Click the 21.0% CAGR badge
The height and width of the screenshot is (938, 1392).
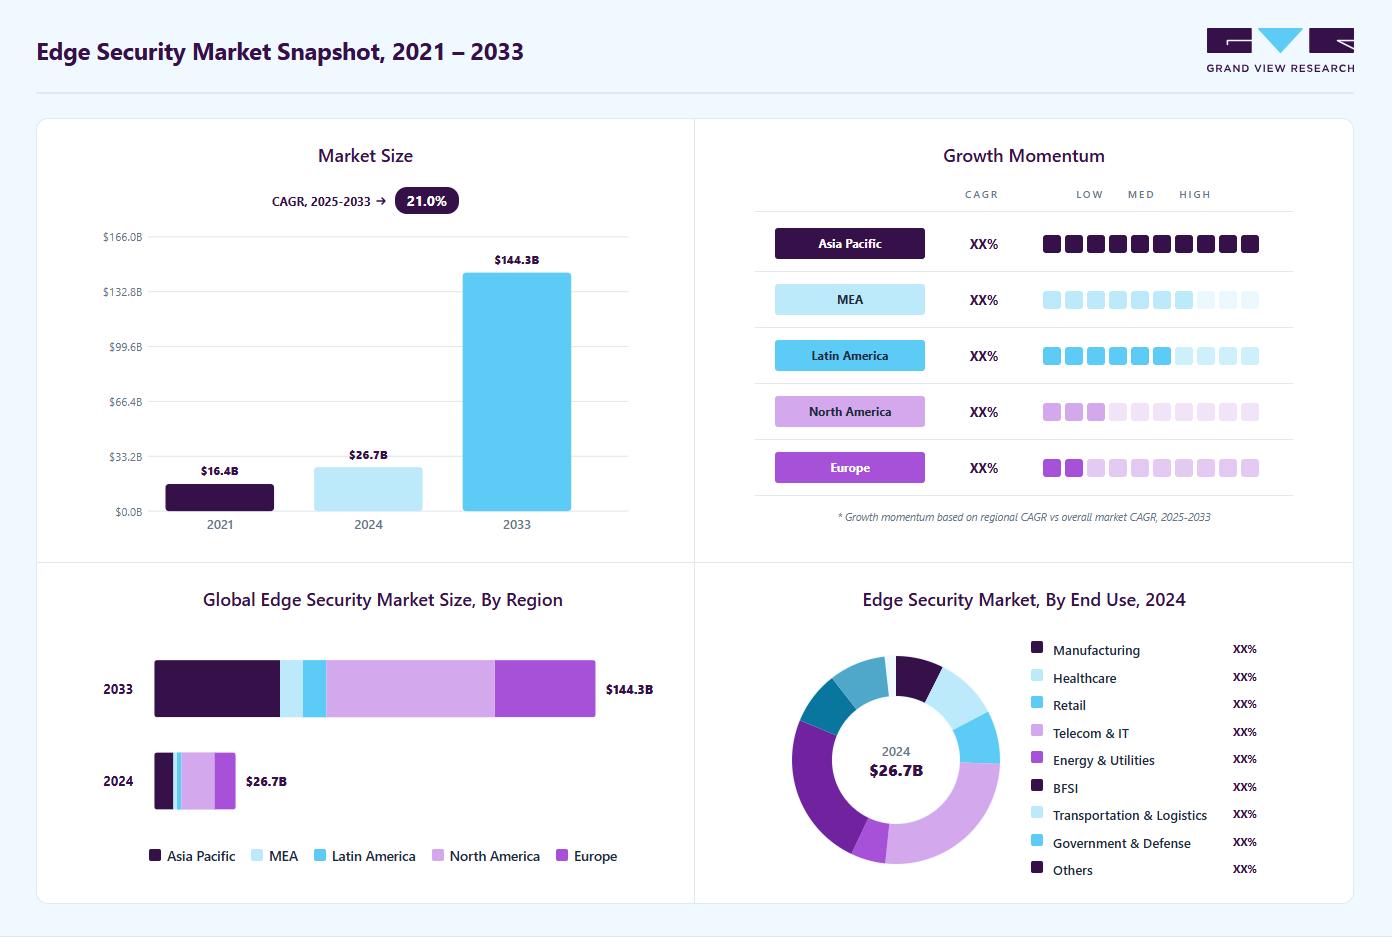tap(427, 201)
